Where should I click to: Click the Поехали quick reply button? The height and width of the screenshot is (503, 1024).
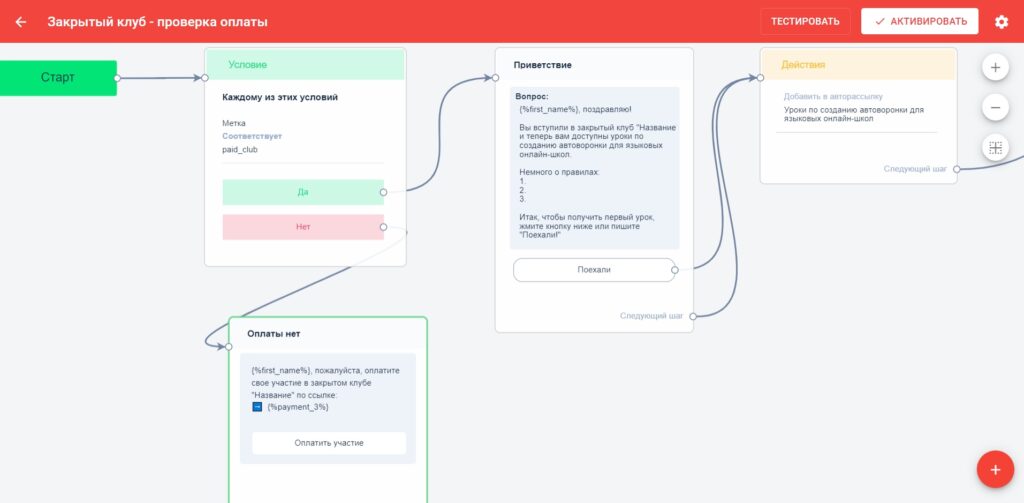point(594,270)
